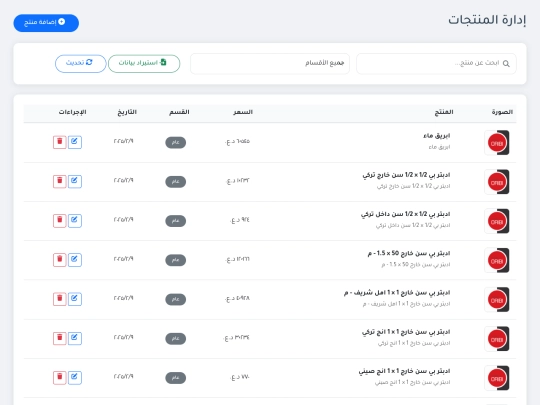Click the date in ابريق ماء row

coord(123,141)
